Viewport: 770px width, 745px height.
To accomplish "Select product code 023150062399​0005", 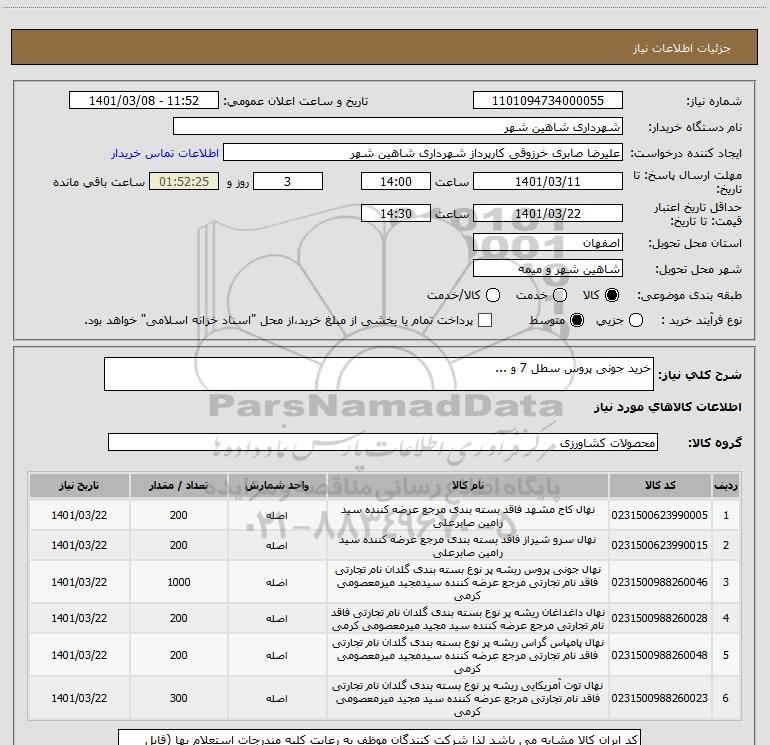I will click(x=660, y=515).
